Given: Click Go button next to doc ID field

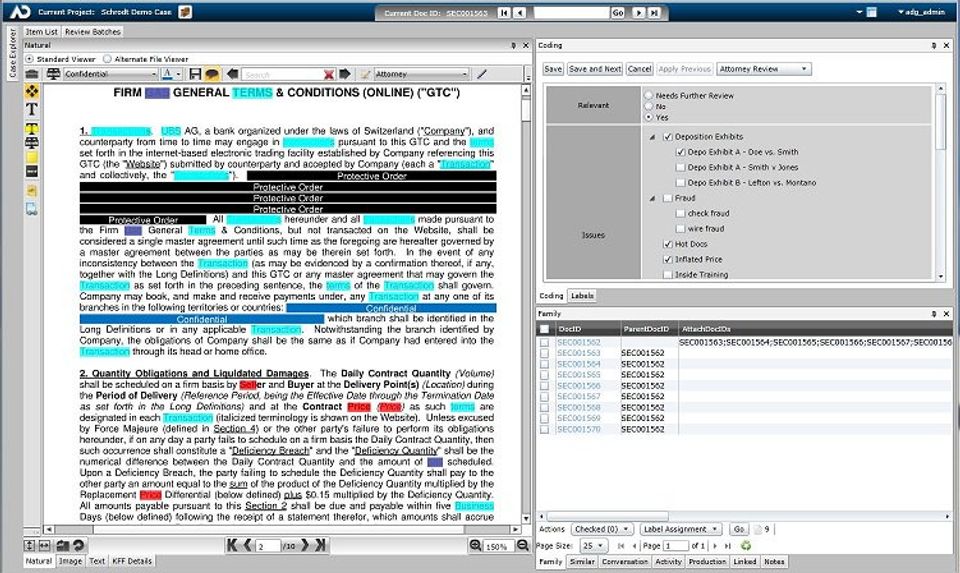Looking at the screenshot, I should click(618, 12).
